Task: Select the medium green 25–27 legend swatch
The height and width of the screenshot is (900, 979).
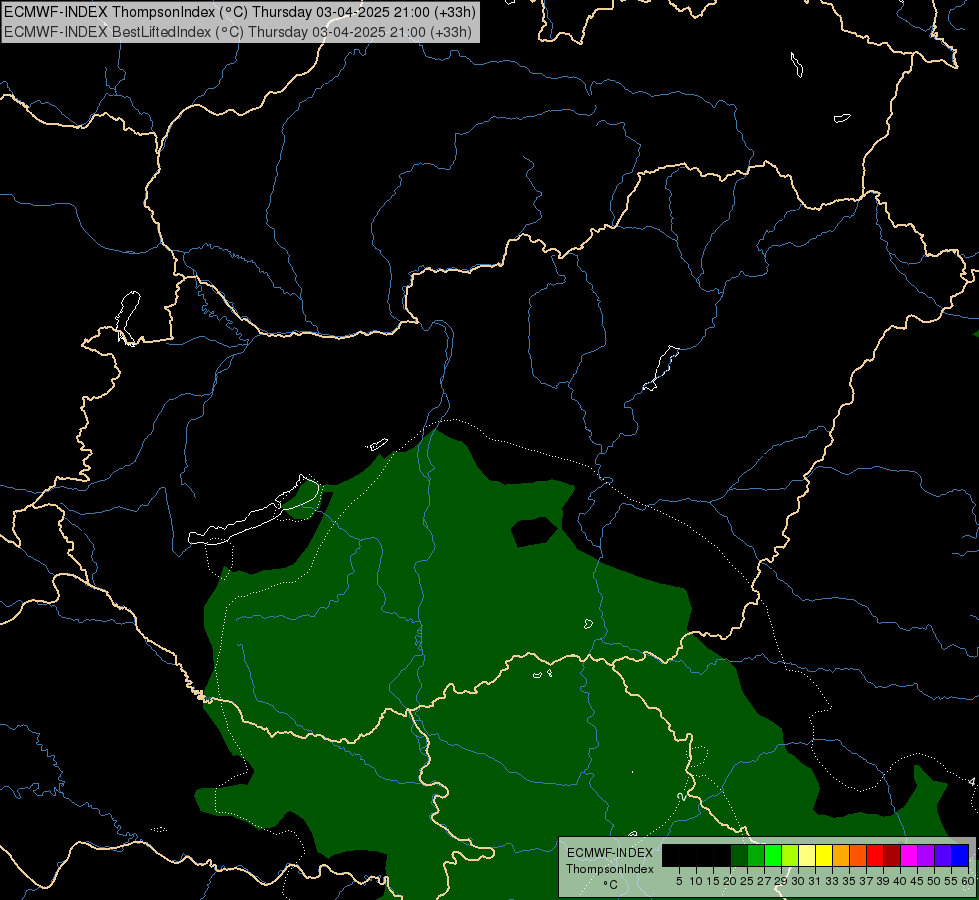Action: coord(756,856)
